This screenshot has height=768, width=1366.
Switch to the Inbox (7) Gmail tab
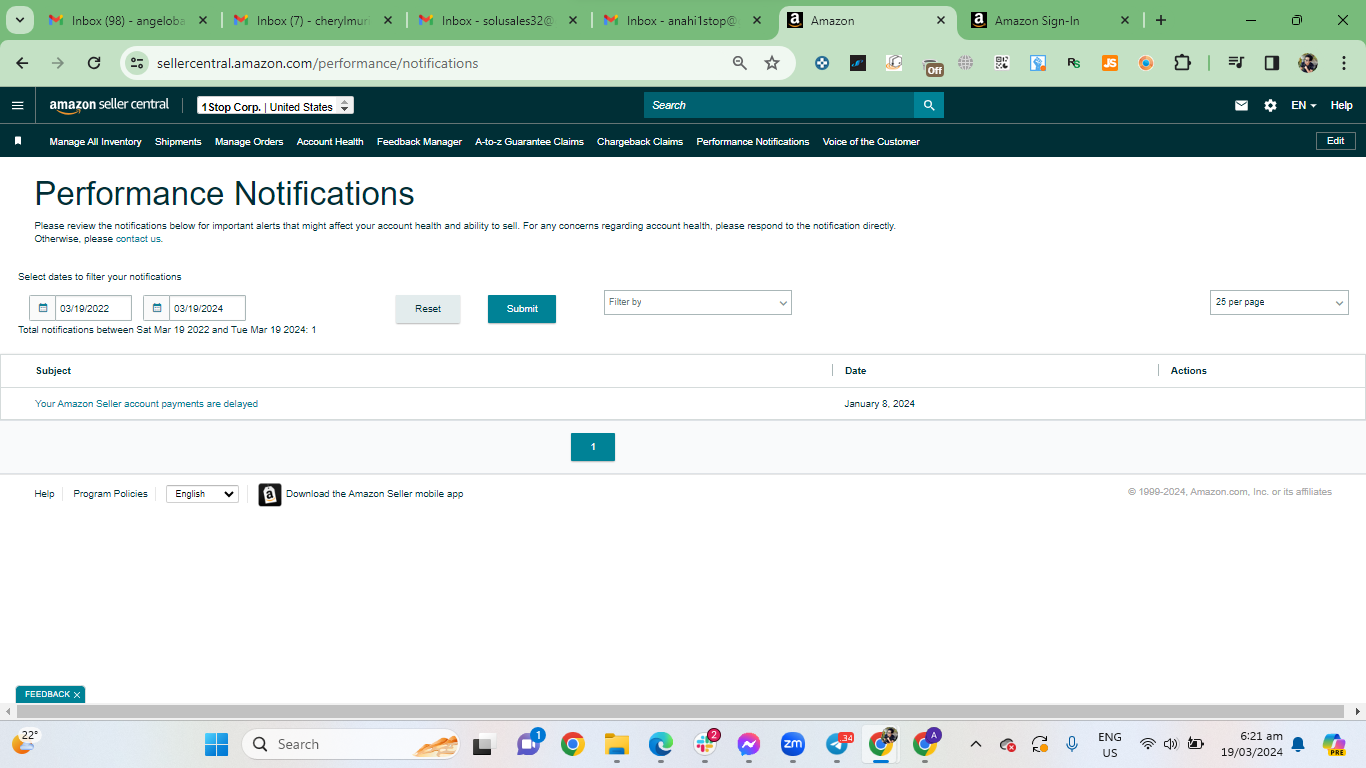click(314, 20)
